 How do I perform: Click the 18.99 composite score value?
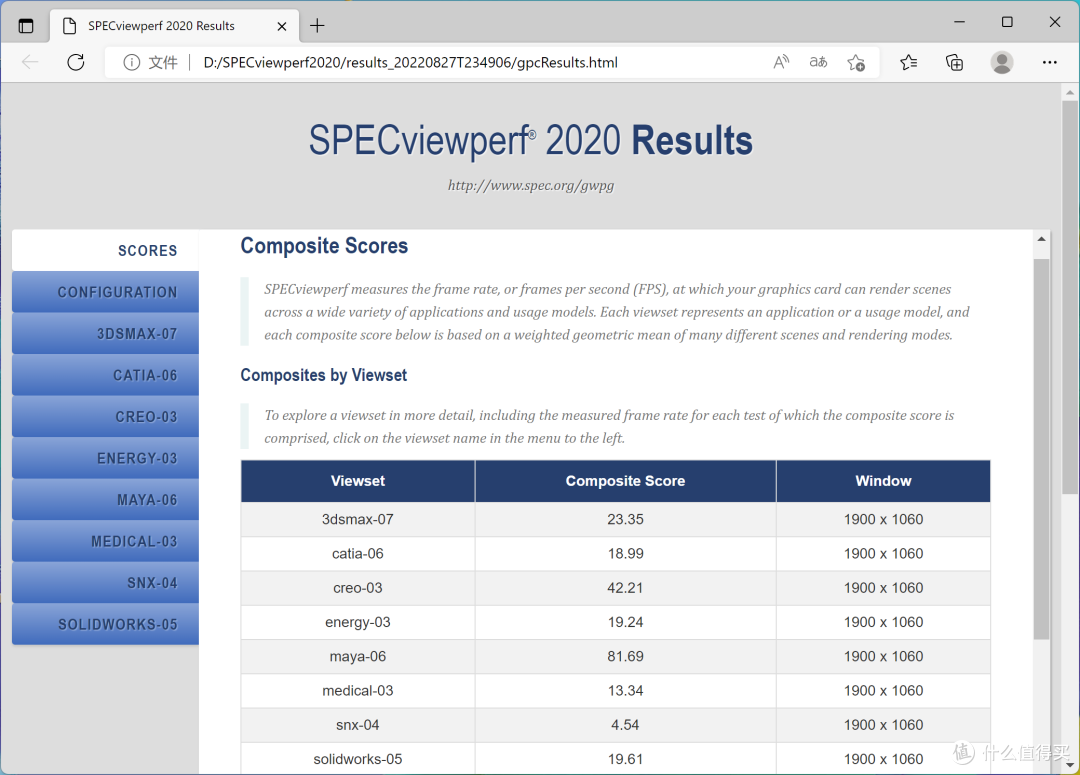coord(625,554)
